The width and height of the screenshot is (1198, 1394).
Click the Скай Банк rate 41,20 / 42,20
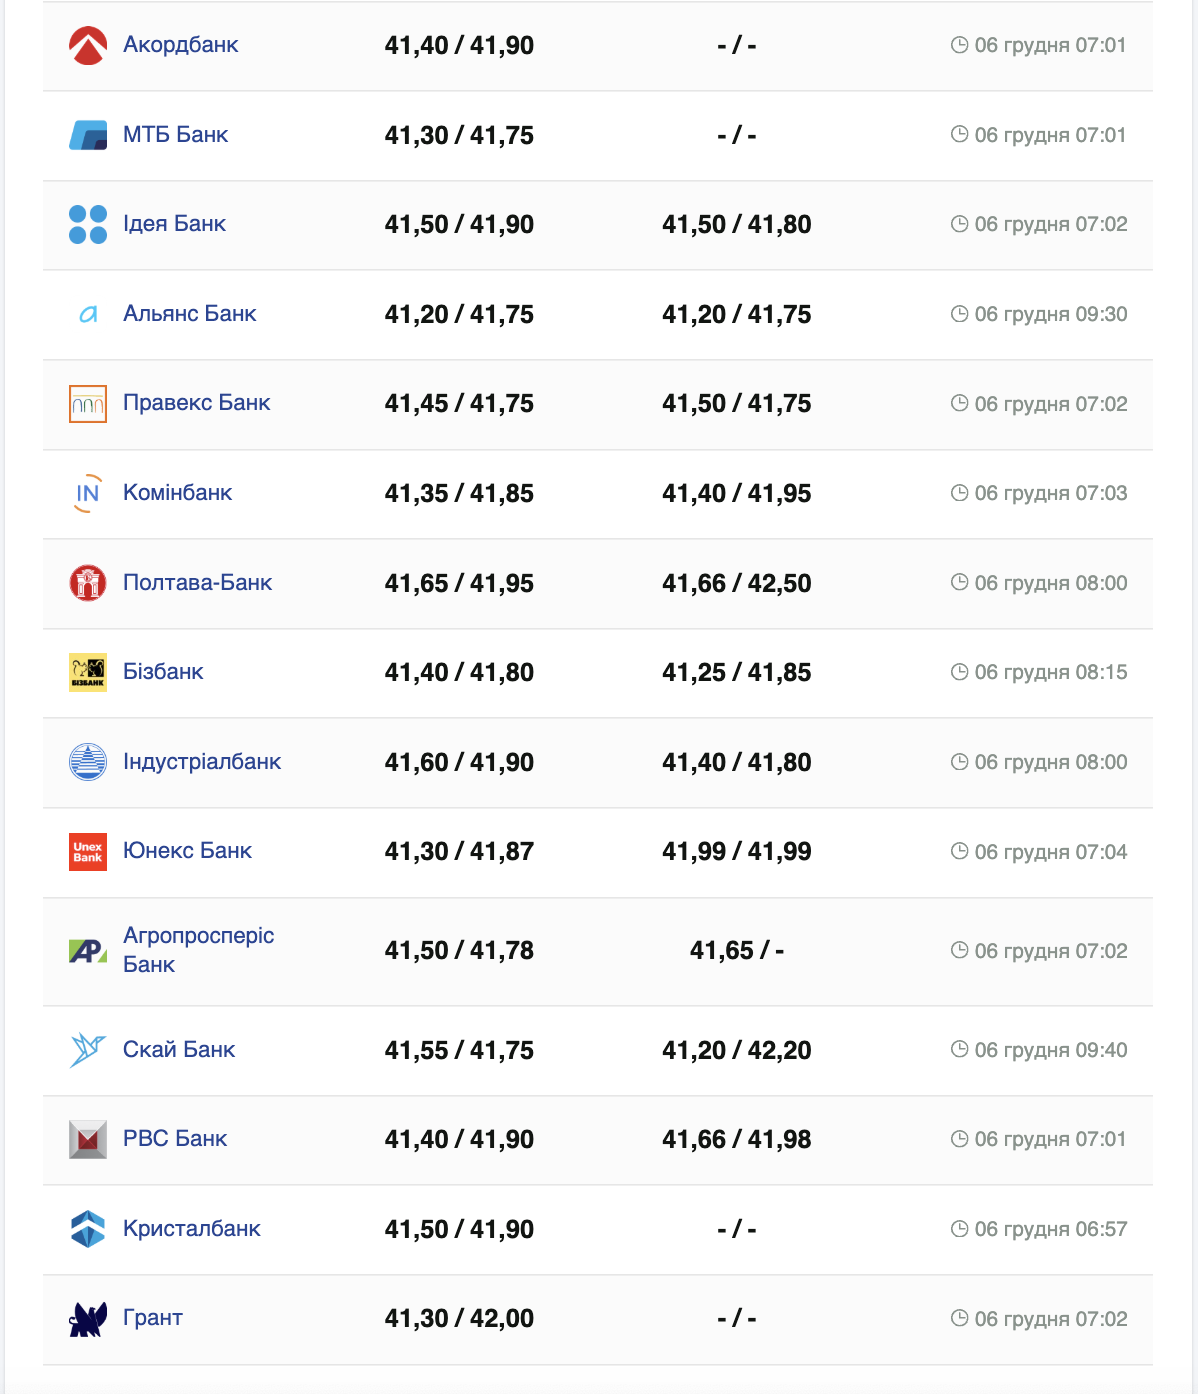tap(736, 1050)
